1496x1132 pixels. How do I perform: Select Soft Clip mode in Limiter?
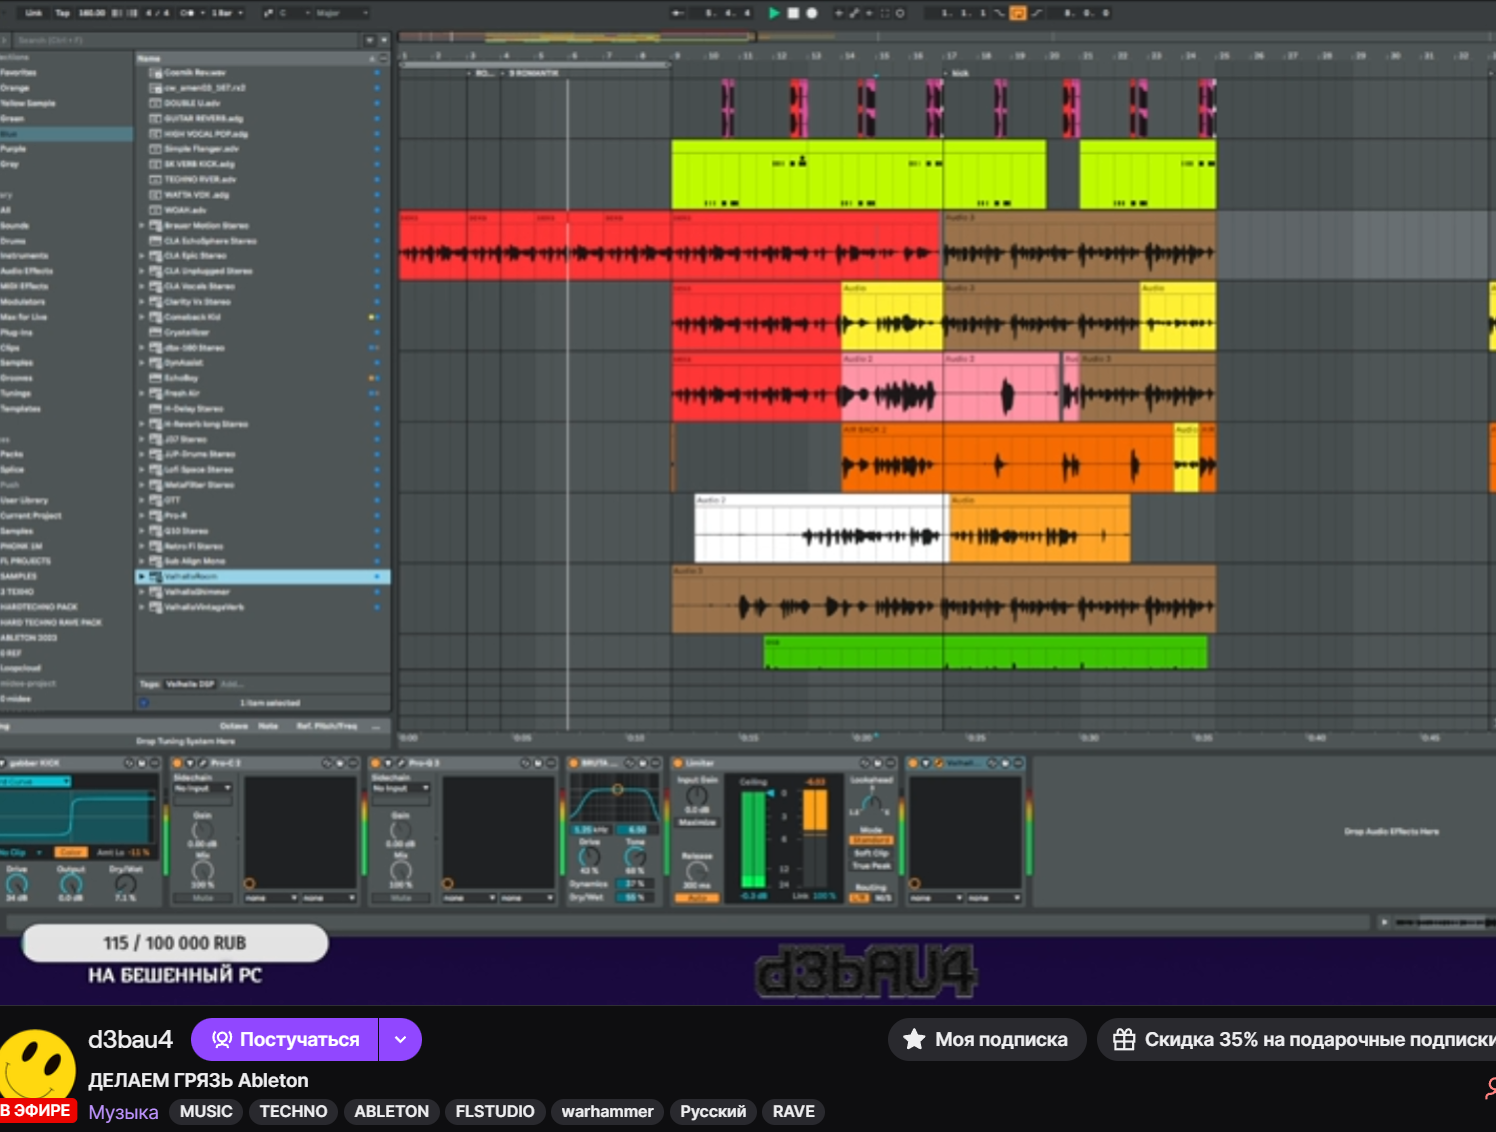871,853
